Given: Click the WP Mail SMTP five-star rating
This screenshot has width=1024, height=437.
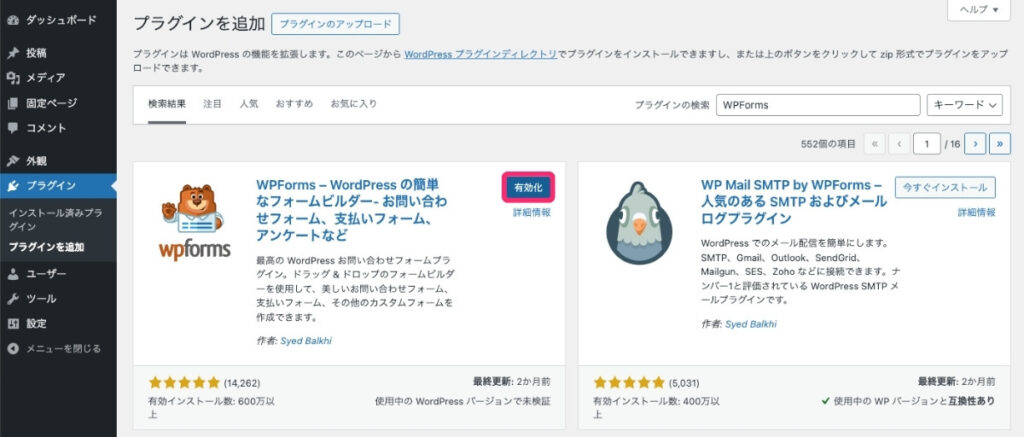Looking at the screenshot, I should click(x=630, y=383).
